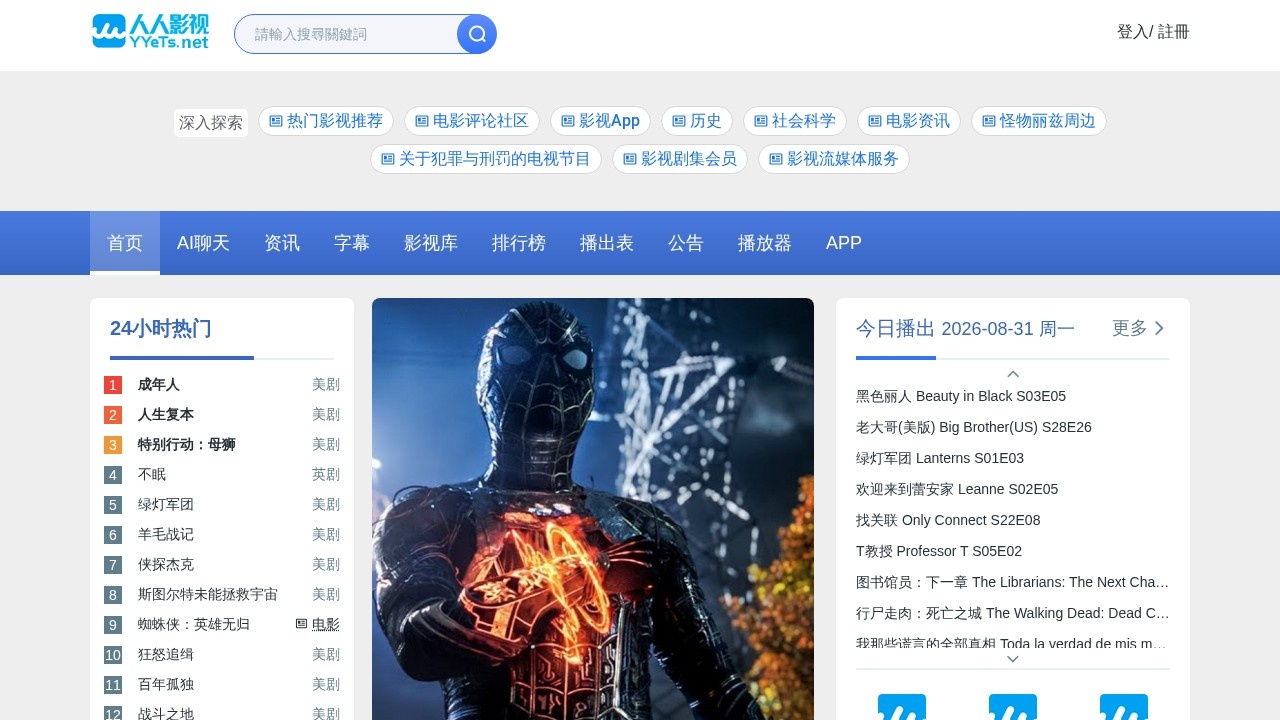This screenshot has width=1280, height=720.
Task: Open hot list entry 狂怒追缉
Action: pos(166,655)
